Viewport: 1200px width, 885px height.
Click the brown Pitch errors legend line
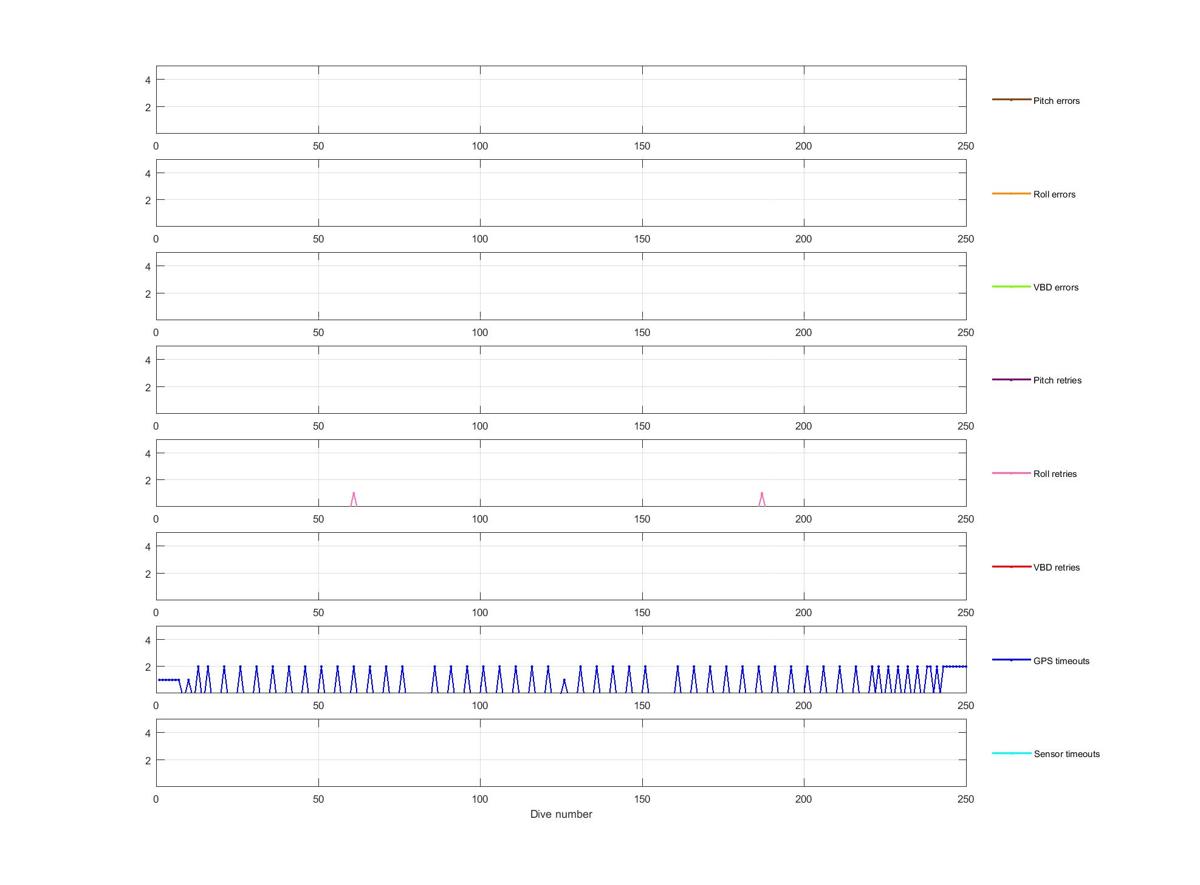click(x=1011, y=100)
